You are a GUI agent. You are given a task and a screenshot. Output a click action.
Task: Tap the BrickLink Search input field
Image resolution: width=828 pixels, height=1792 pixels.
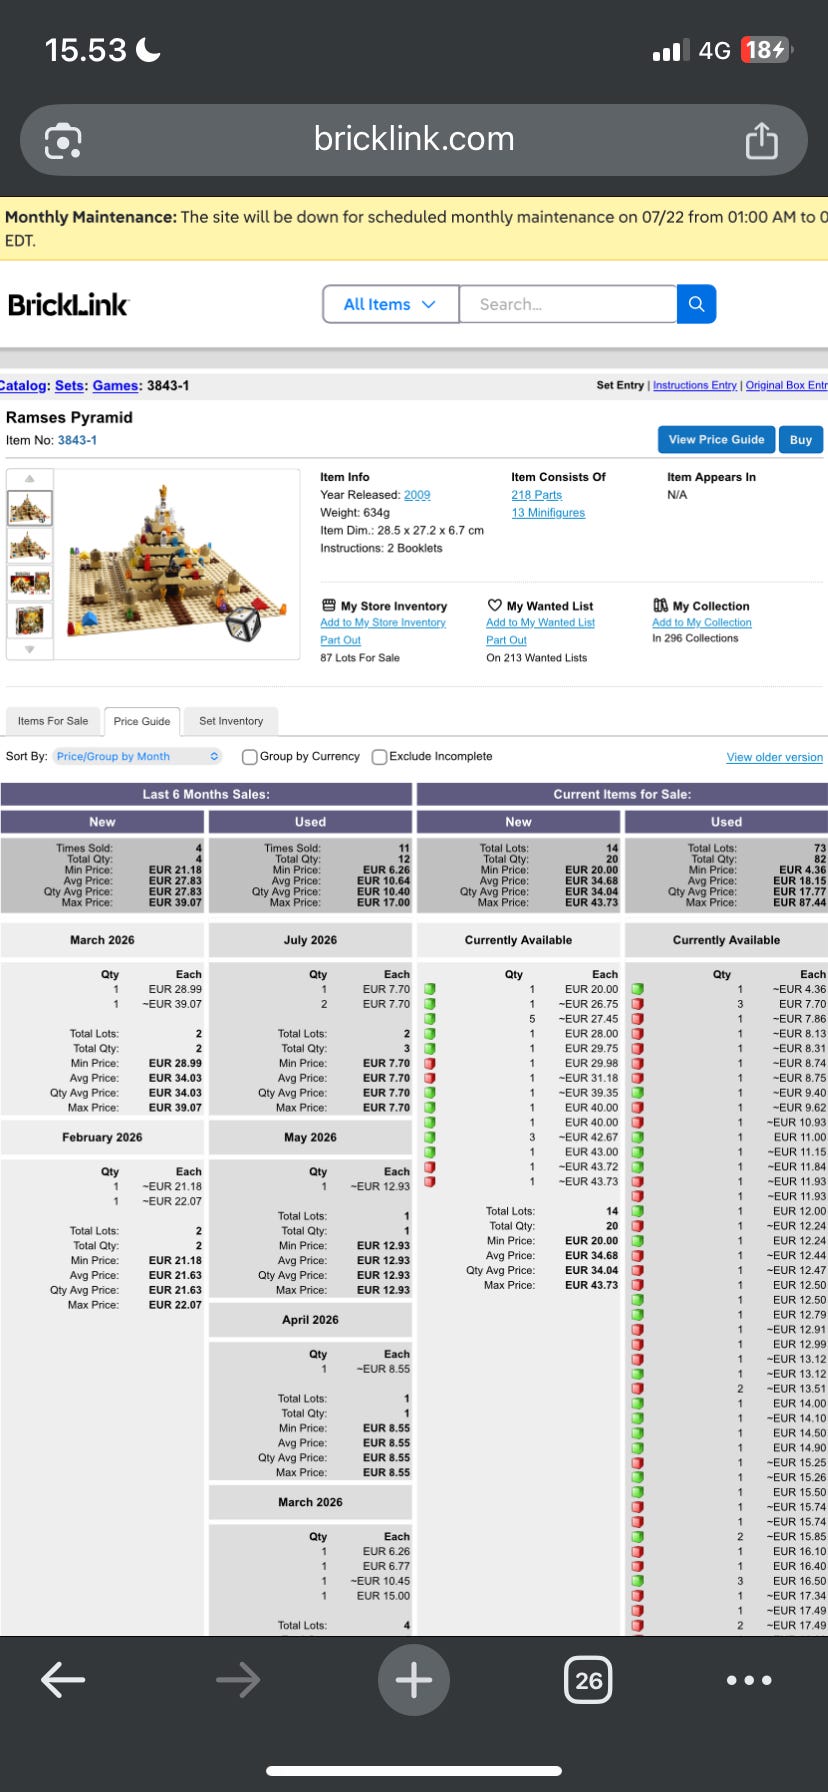(x=568, y=304)
